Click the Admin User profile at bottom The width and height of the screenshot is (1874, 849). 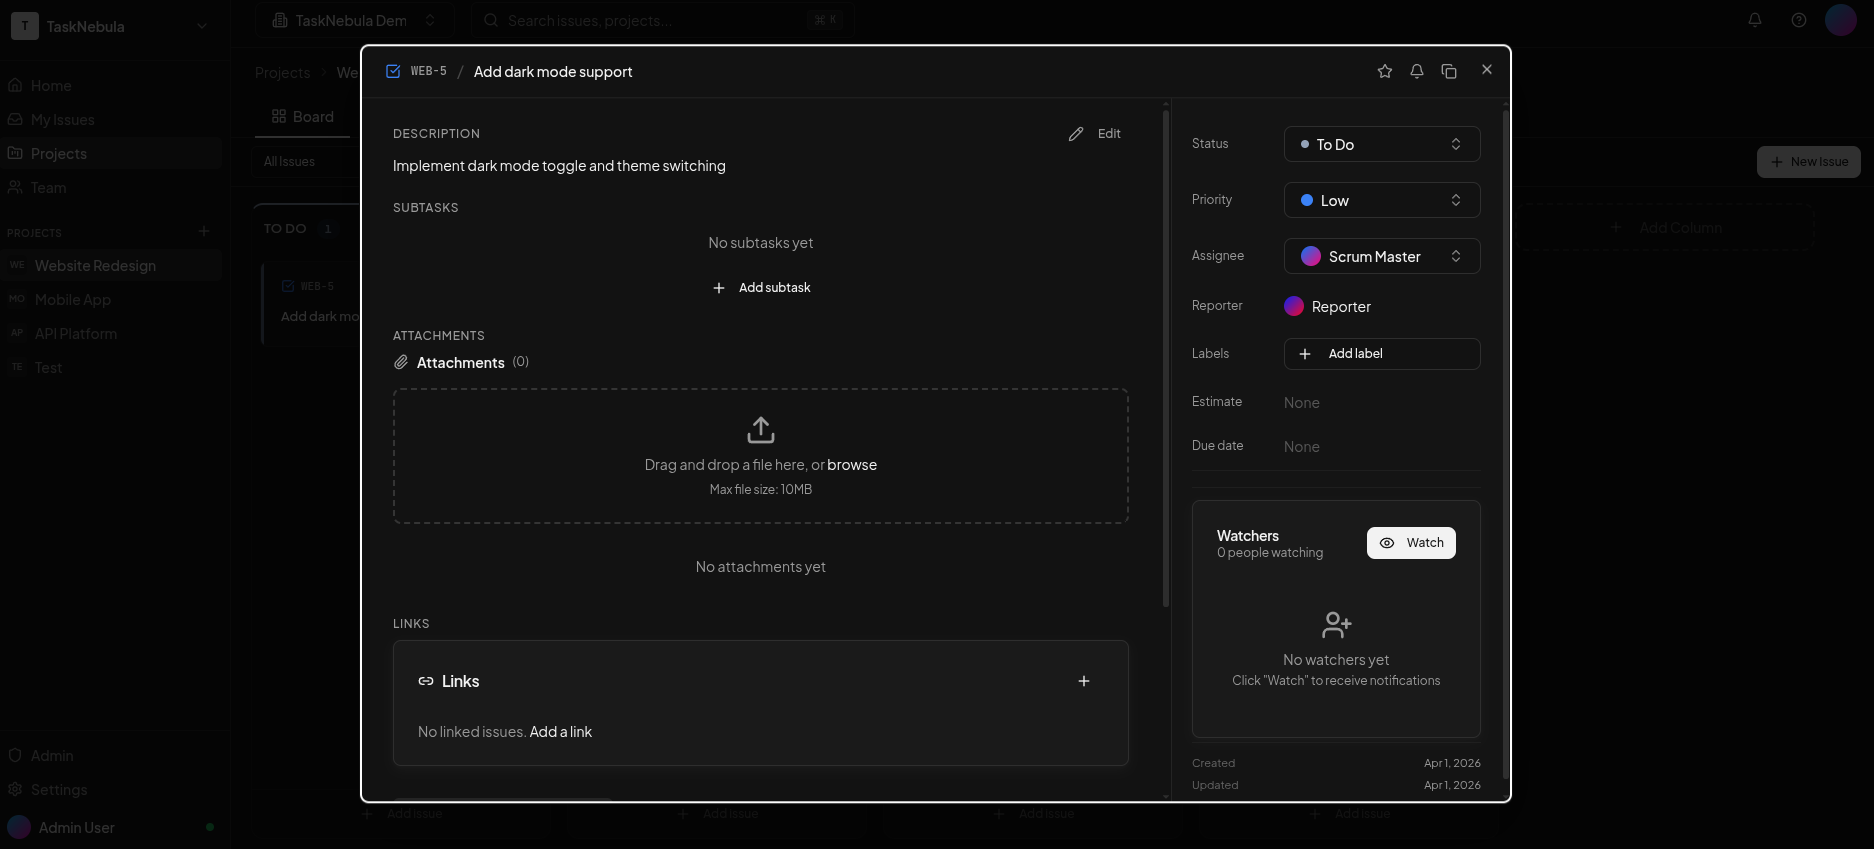[x=111, y=828]
